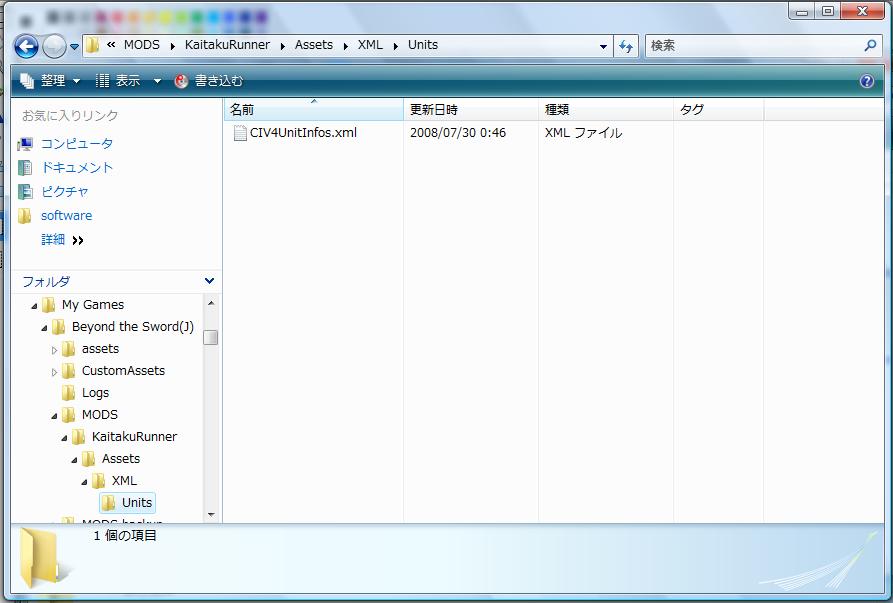Open the ドキュメント favorite link
This screenshot has width=893, height=603.
pyautogui.click(x=76, y=168)
